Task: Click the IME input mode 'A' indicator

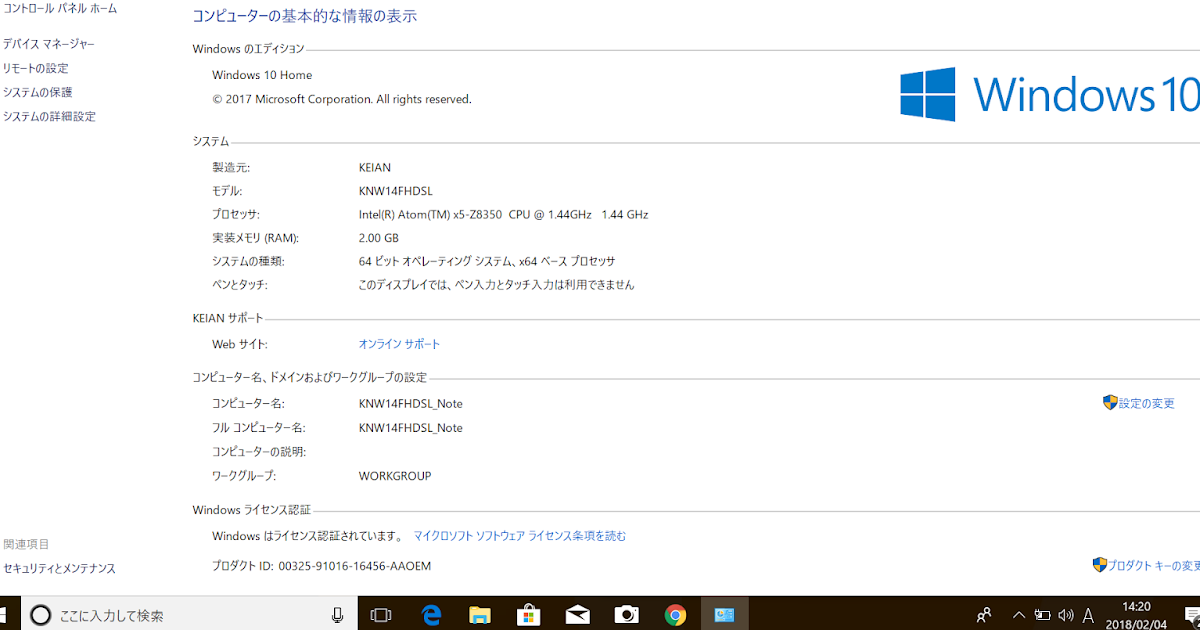Action: pyautogui.click(x=1088, y=615)
